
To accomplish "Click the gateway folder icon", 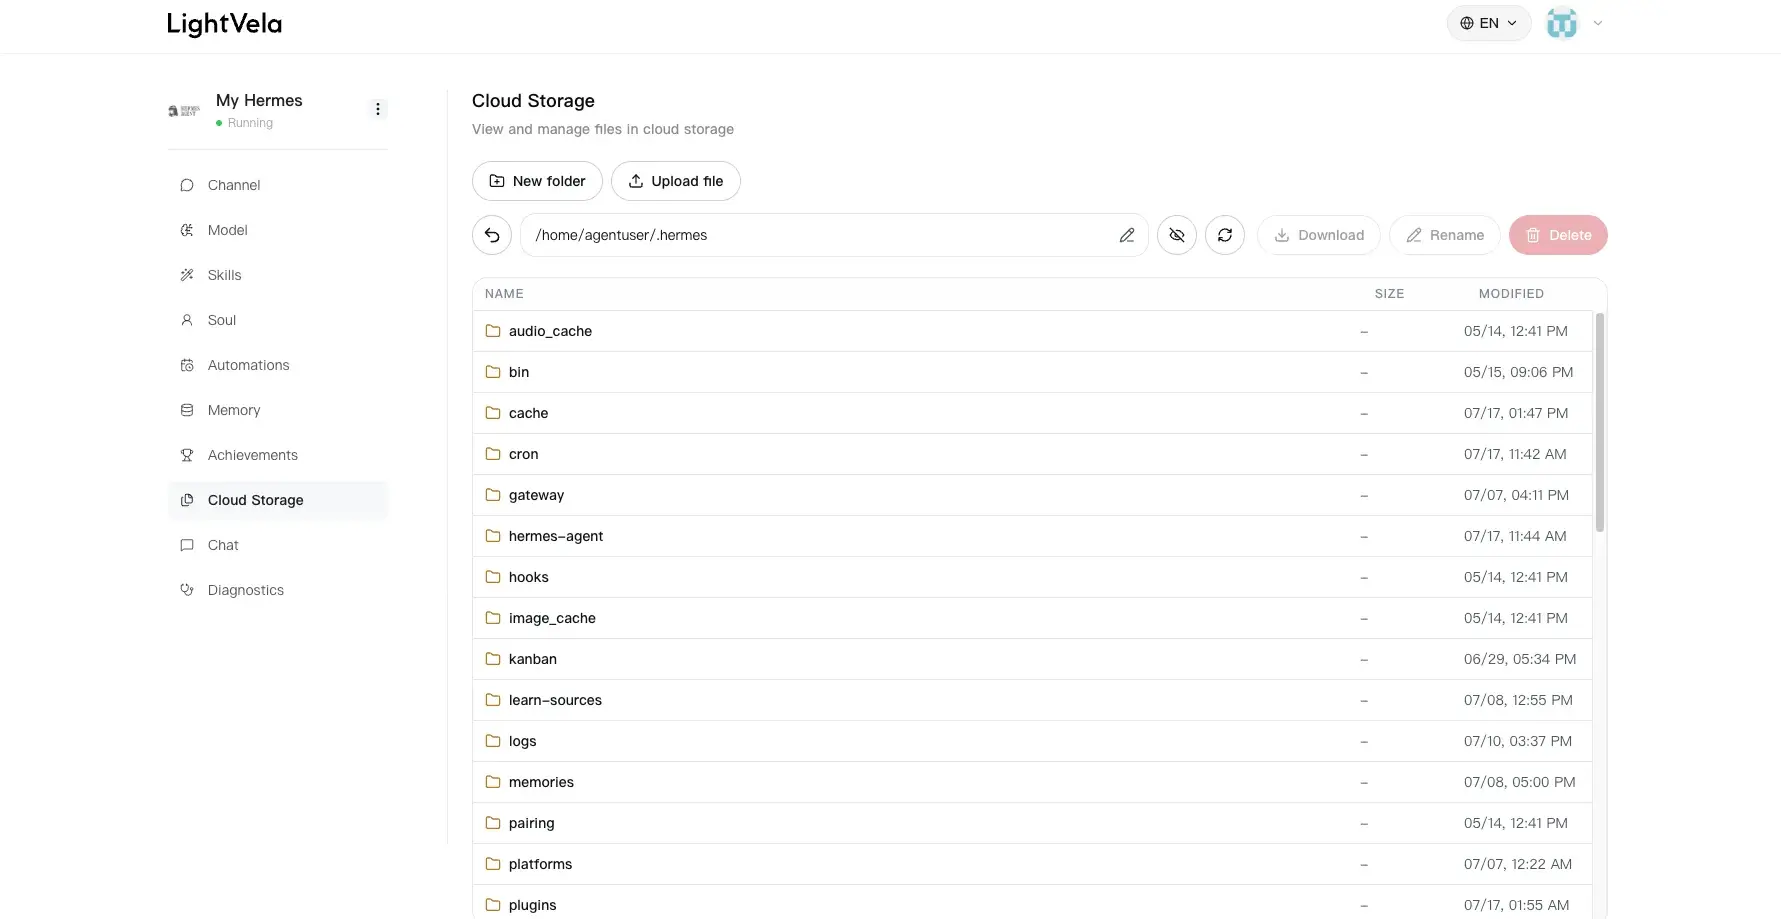I will click(493, 495).
